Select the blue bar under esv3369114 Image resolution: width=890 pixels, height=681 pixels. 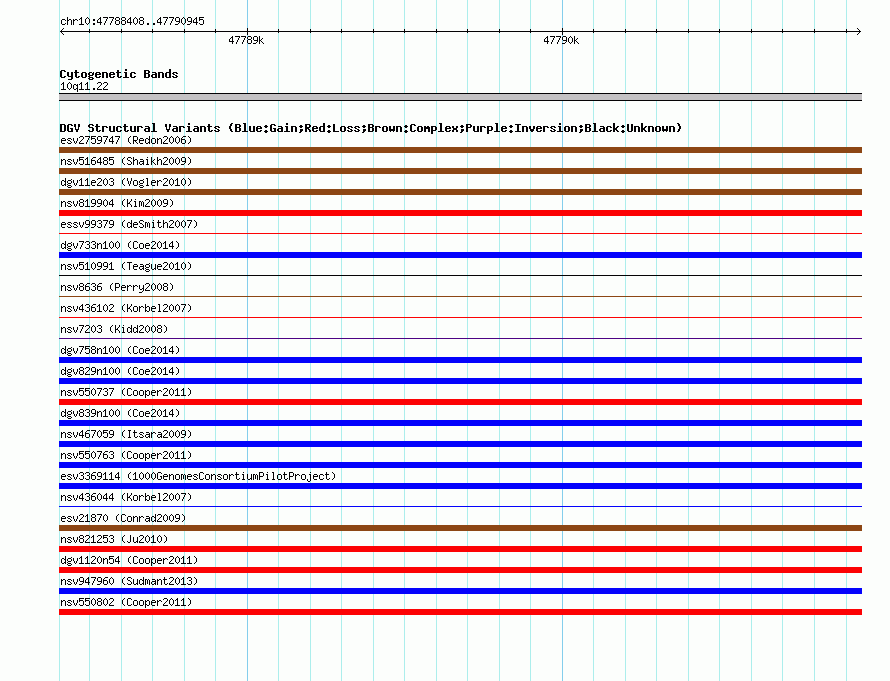point(460,486)
